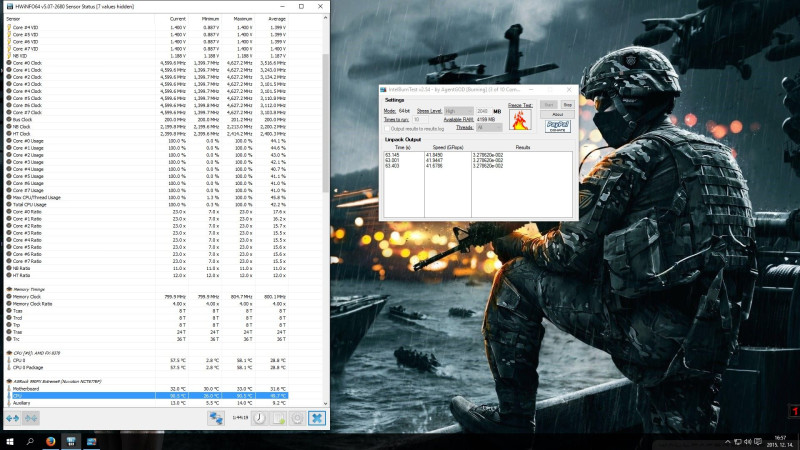Select the CPU 0 Package row
The image size is (800, 450).
146,367
